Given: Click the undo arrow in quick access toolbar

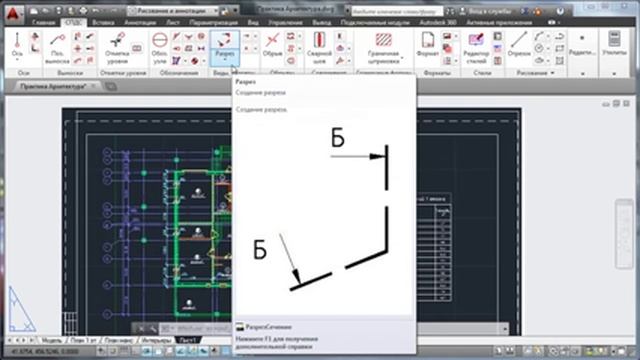Looking at the screenshot, I should pyautogui.click(x=96, y=11).
